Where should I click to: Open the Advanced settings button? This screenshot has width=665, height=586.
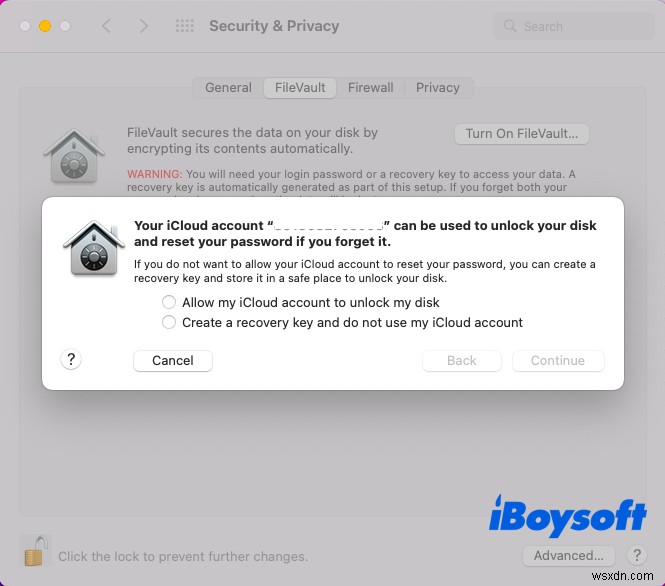pyautogui.click(x=569, y=555)
